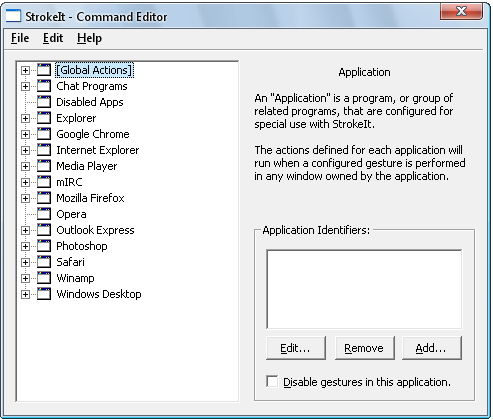Close the StrokeIt Command Editor window
The width and height of the screenshot is (493, 420).
461,12
